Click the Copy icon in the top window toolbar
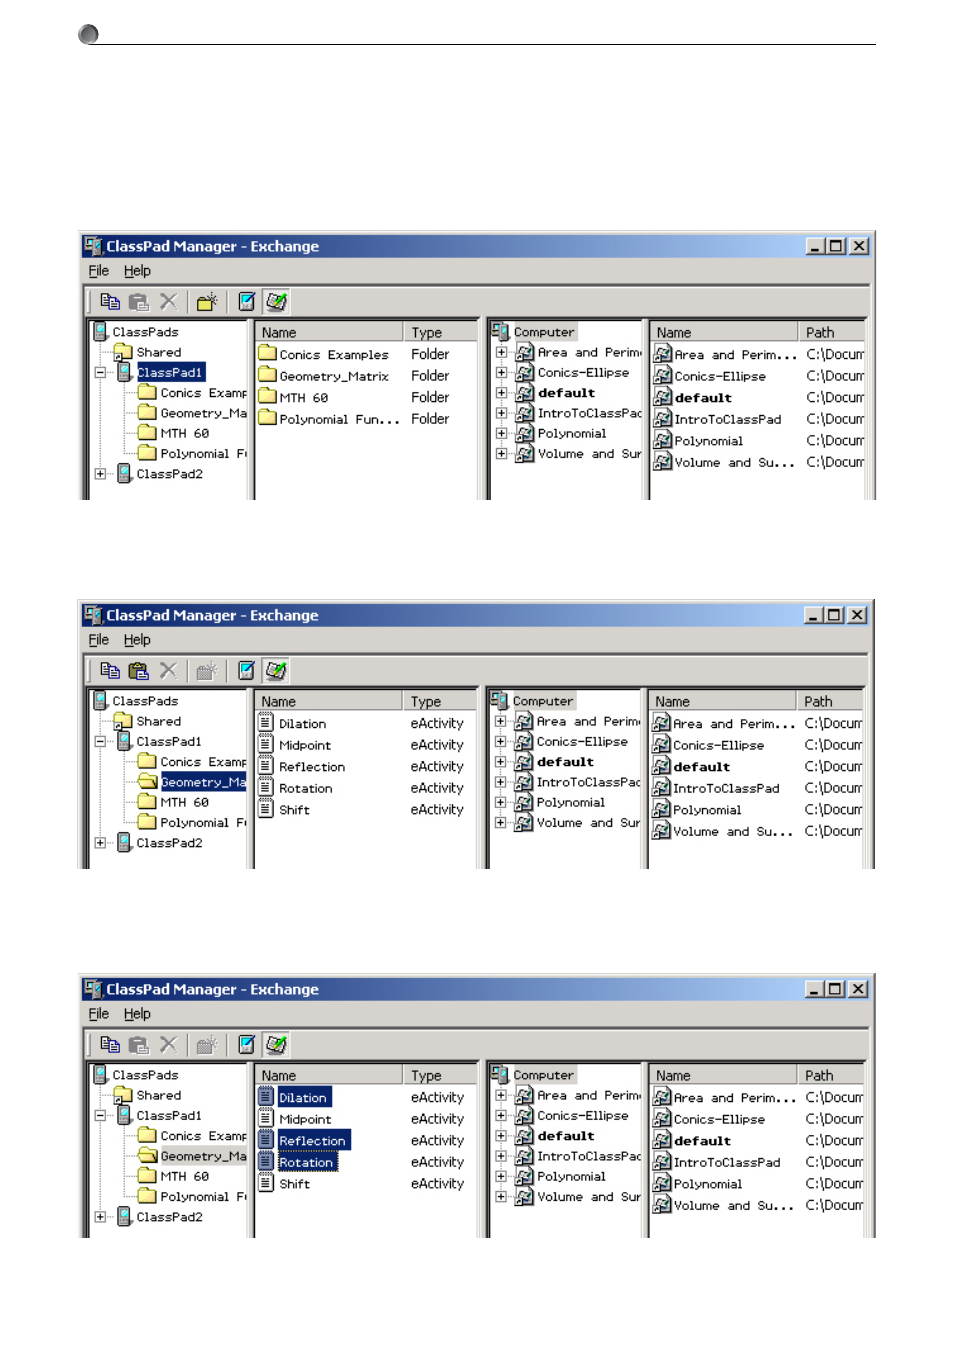This screenshot has height=1351, width=954. pos(110,301)
